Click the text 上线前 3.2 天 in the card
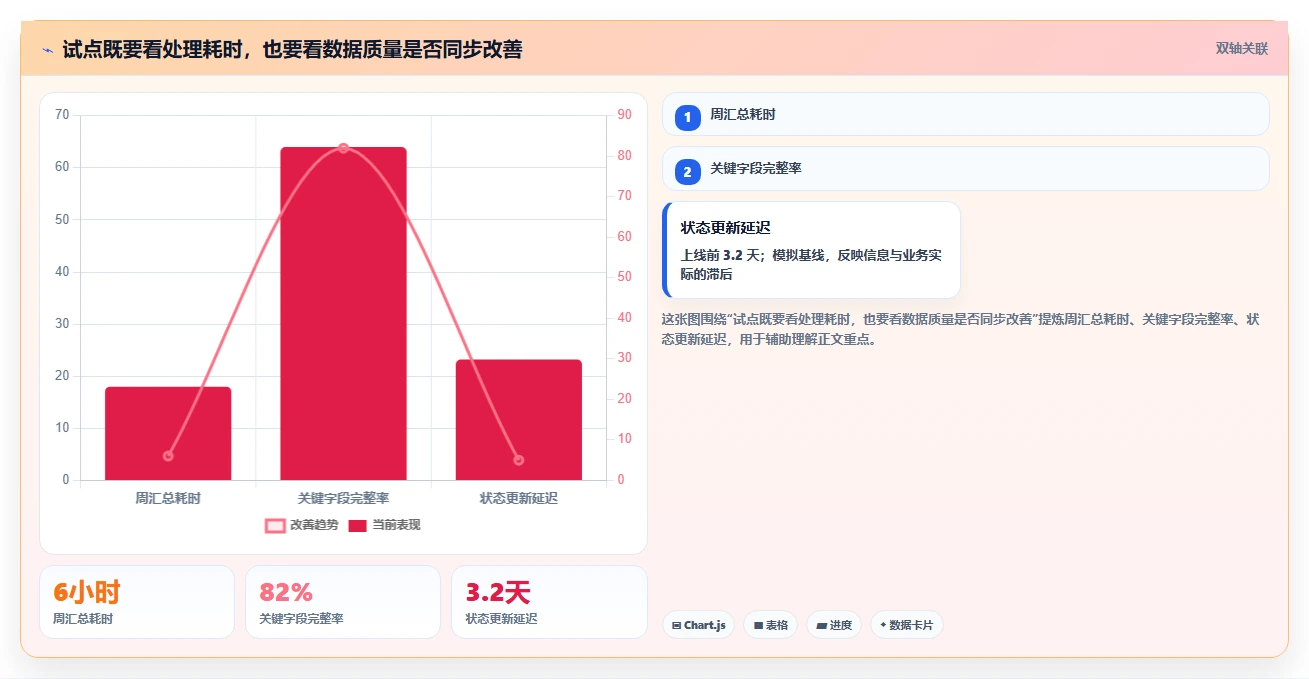This screenshot has width=1309, height=679. [721, 255]
